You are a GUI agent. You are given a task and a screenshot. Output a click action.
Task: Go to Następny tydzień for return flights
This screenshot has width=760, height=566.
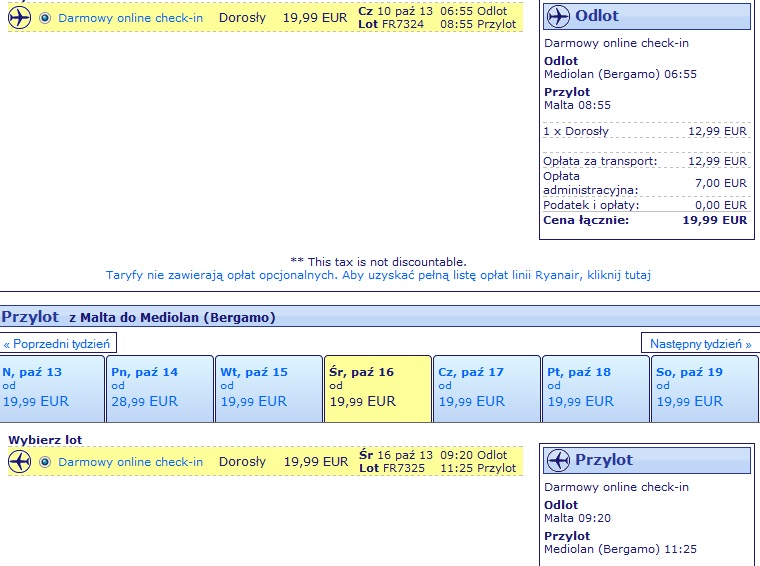[x=700, y=344]
